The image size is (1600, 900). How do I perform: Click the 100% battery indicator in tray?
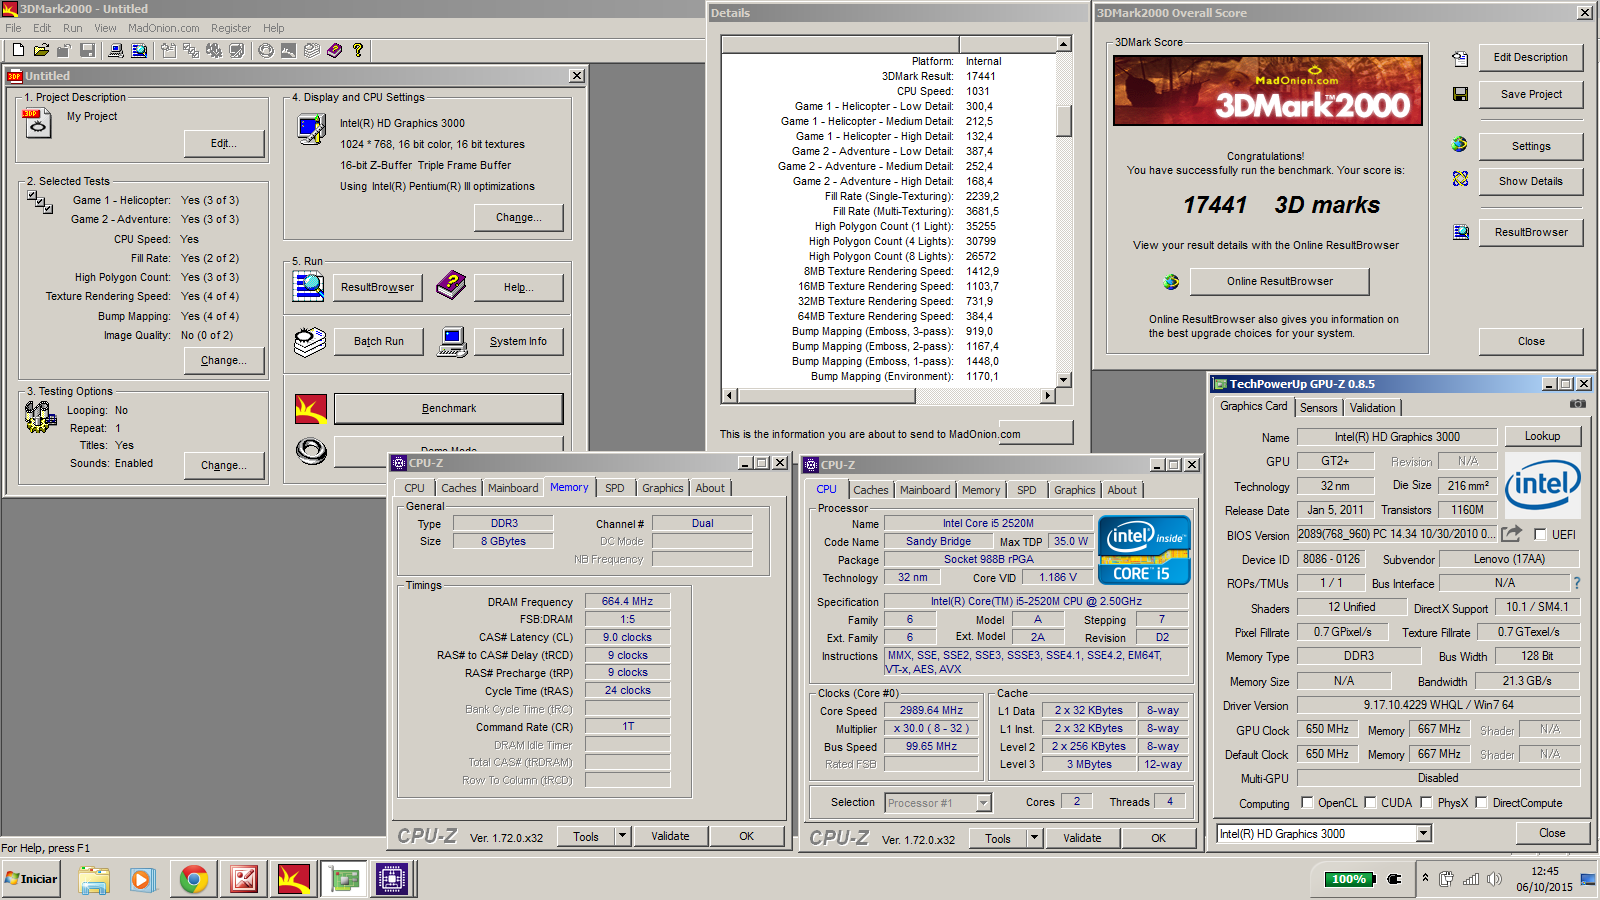click(x=1349, y=879)
